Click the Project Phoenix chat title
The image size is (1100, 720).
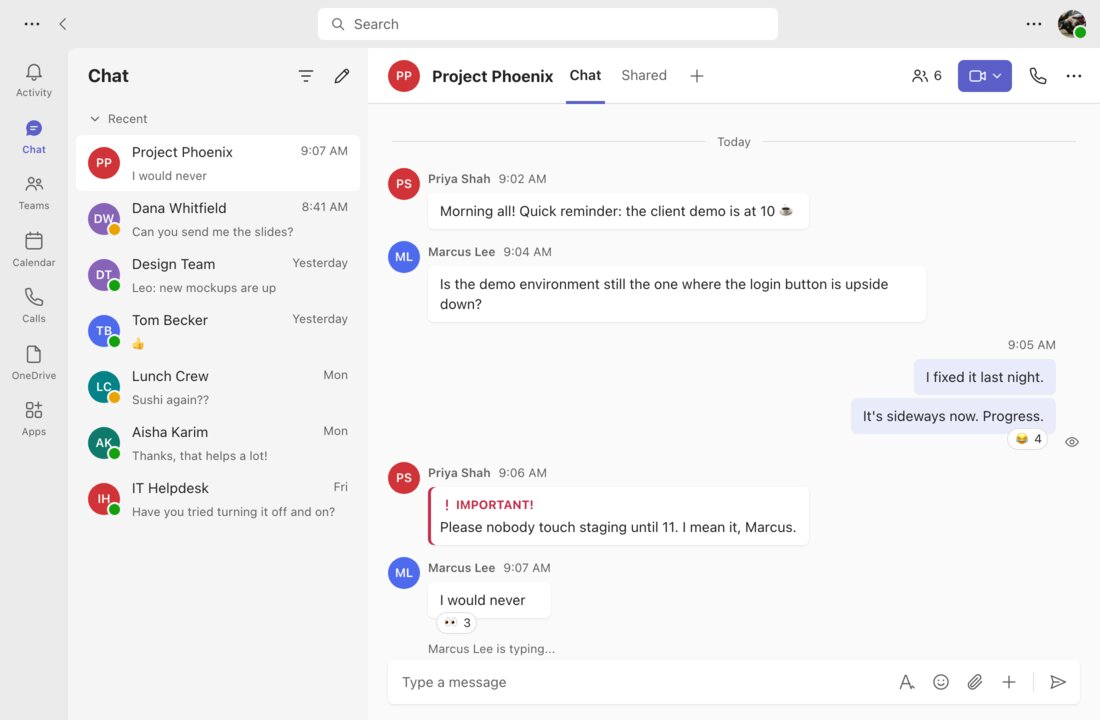pos(492,76)
